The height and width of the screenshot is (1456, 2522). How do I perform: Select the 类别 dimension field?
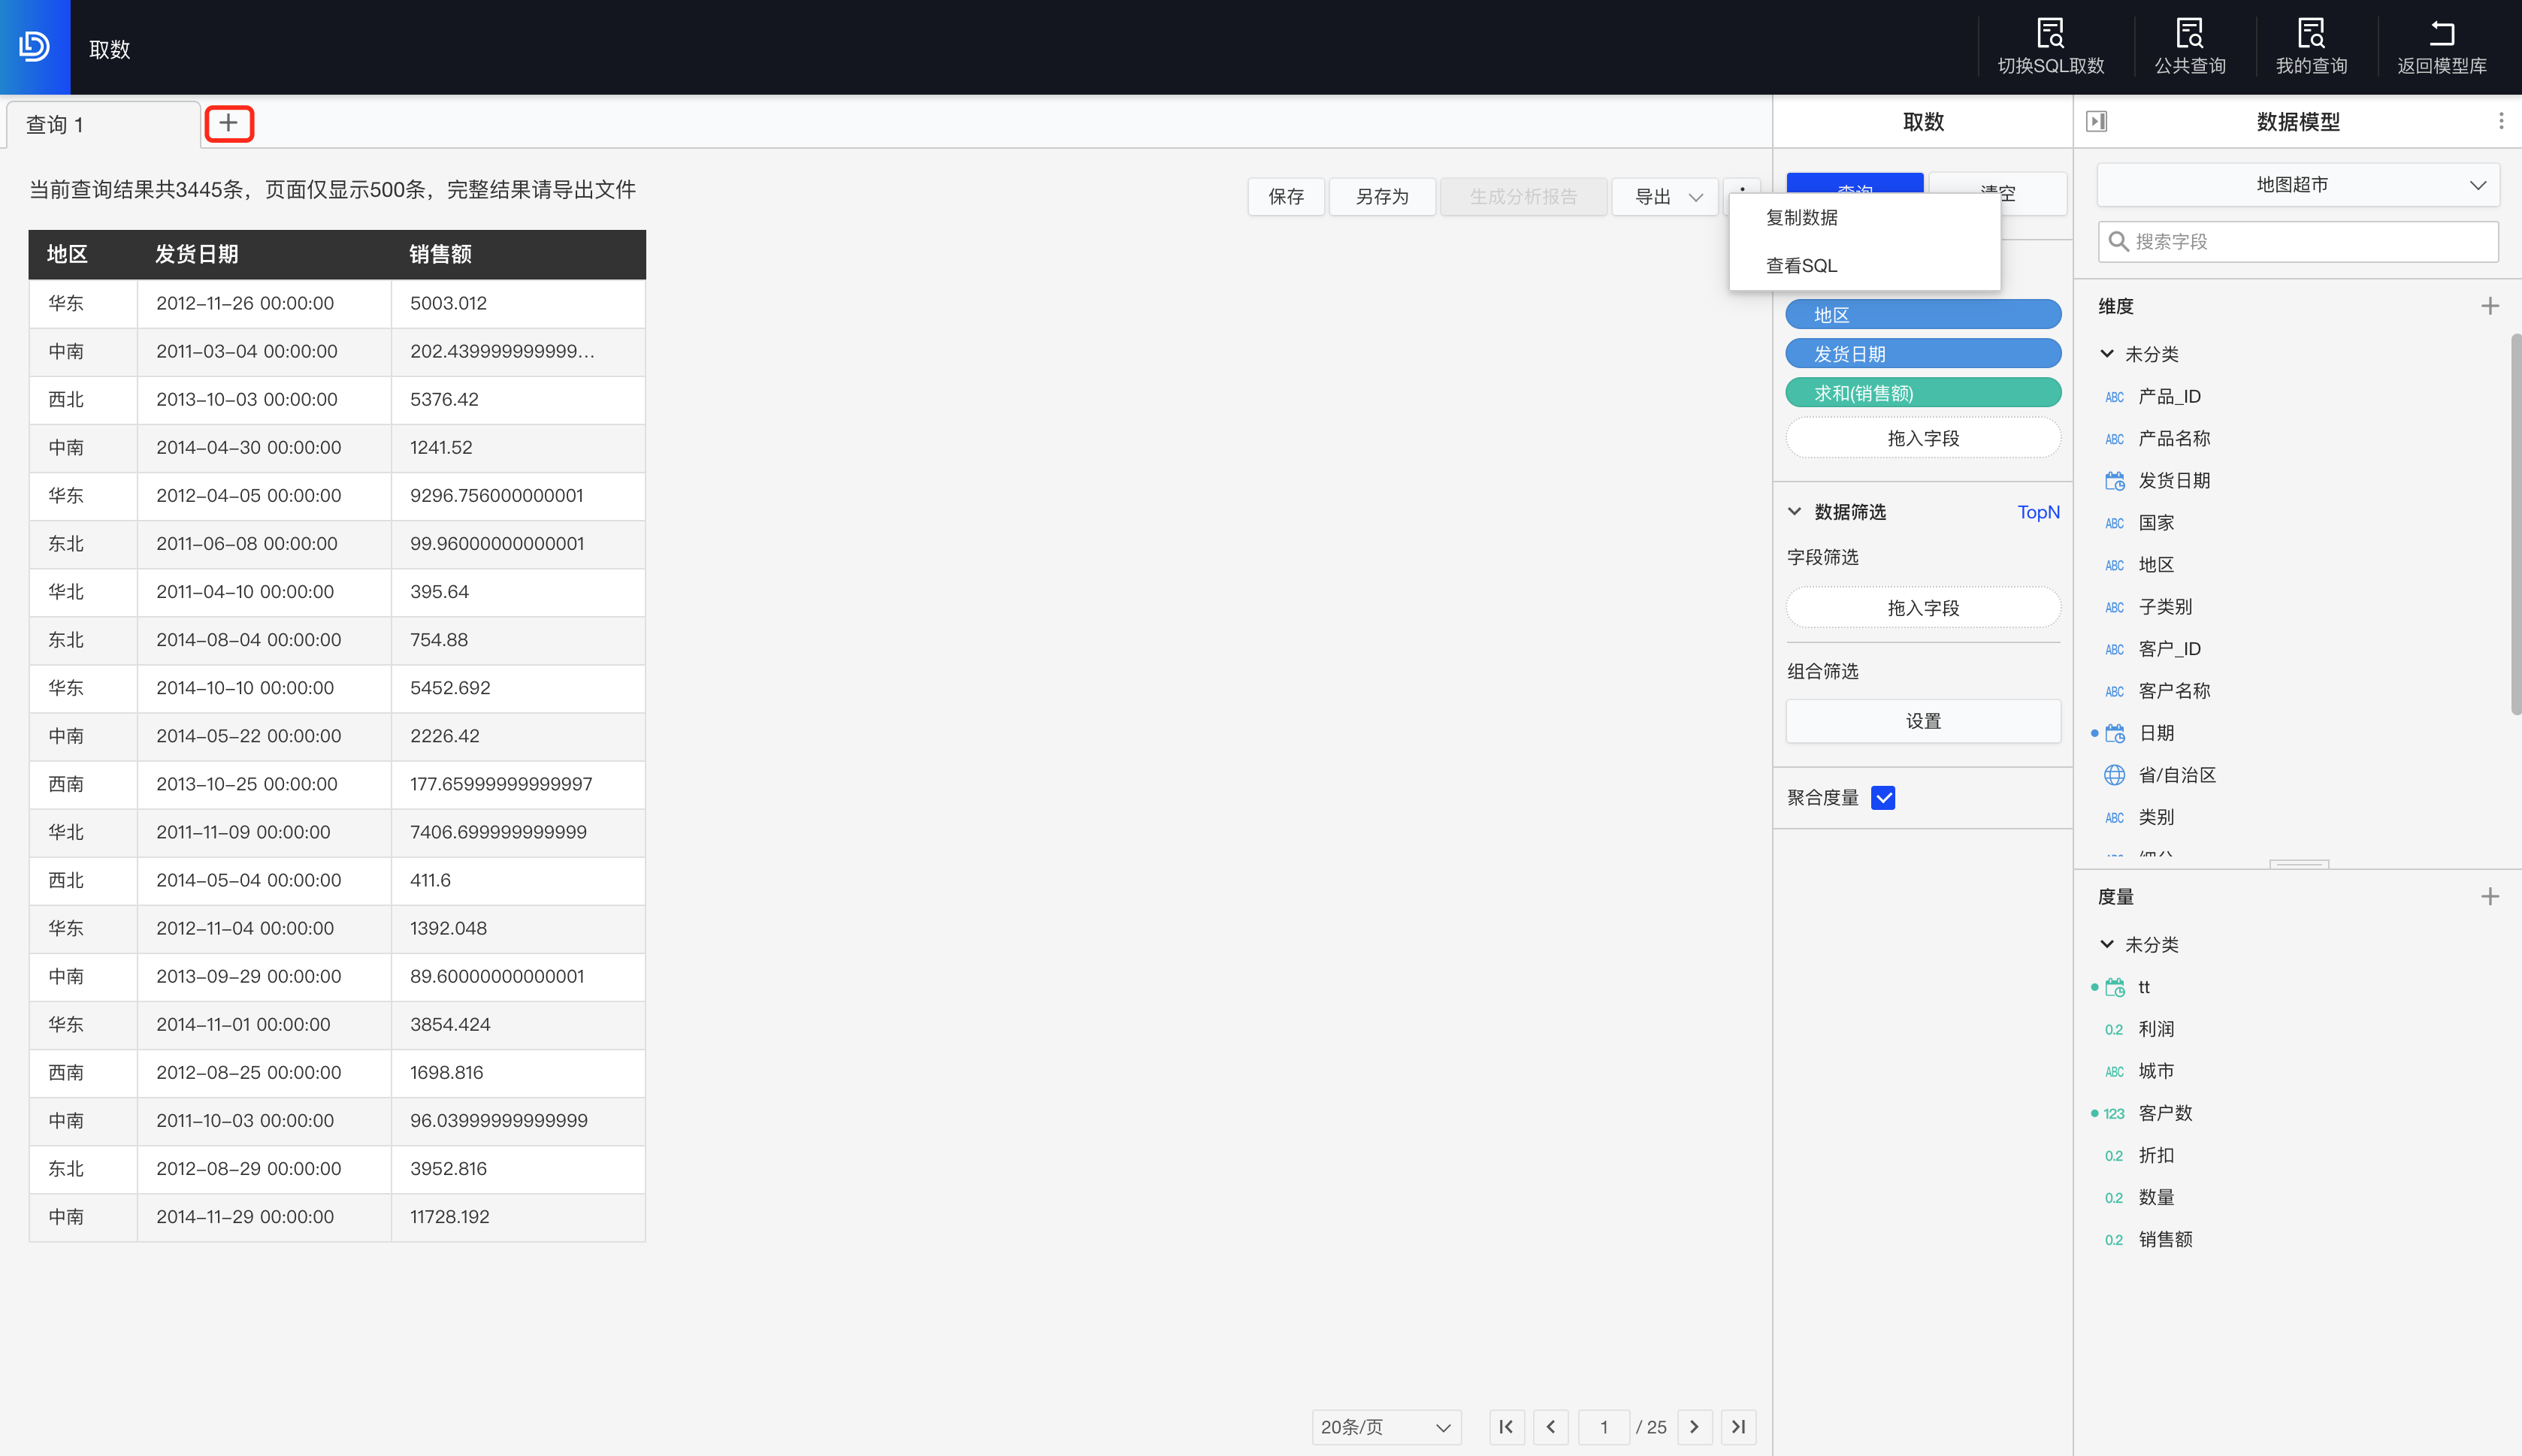[x=2155, y=817]
